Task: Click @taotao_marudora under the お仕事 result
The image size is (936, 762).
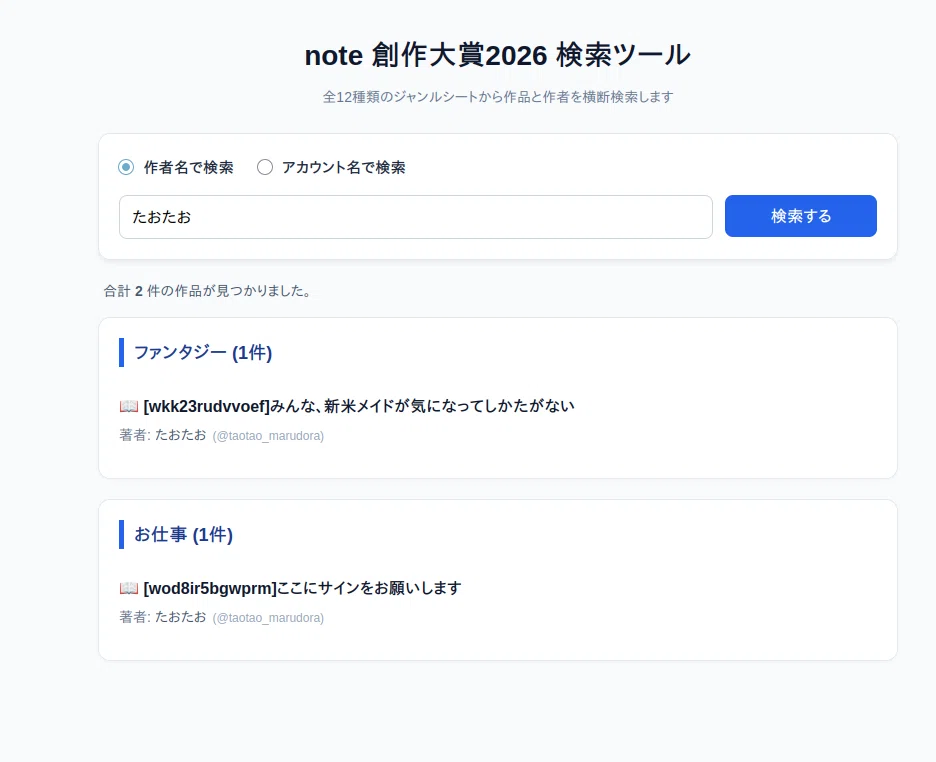Action: click(268, 618)
